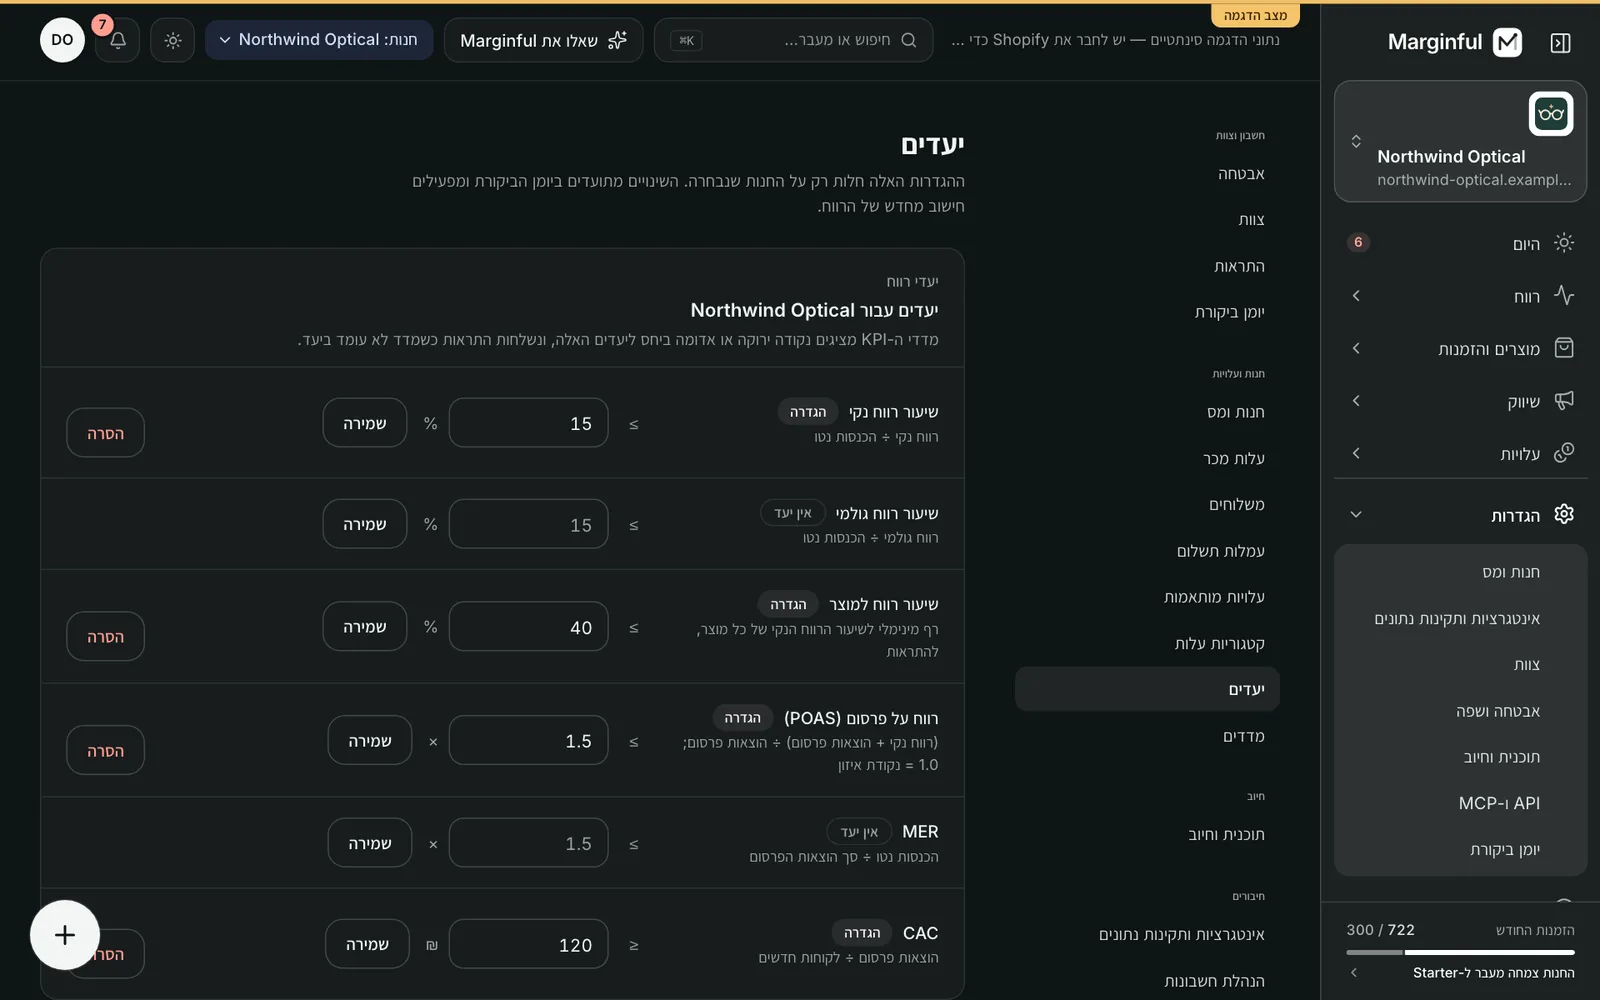Image resolution: width=1600 pixels, height=1000 pixels.
Task: Click the search or navigate field
Action: point(794,40)
